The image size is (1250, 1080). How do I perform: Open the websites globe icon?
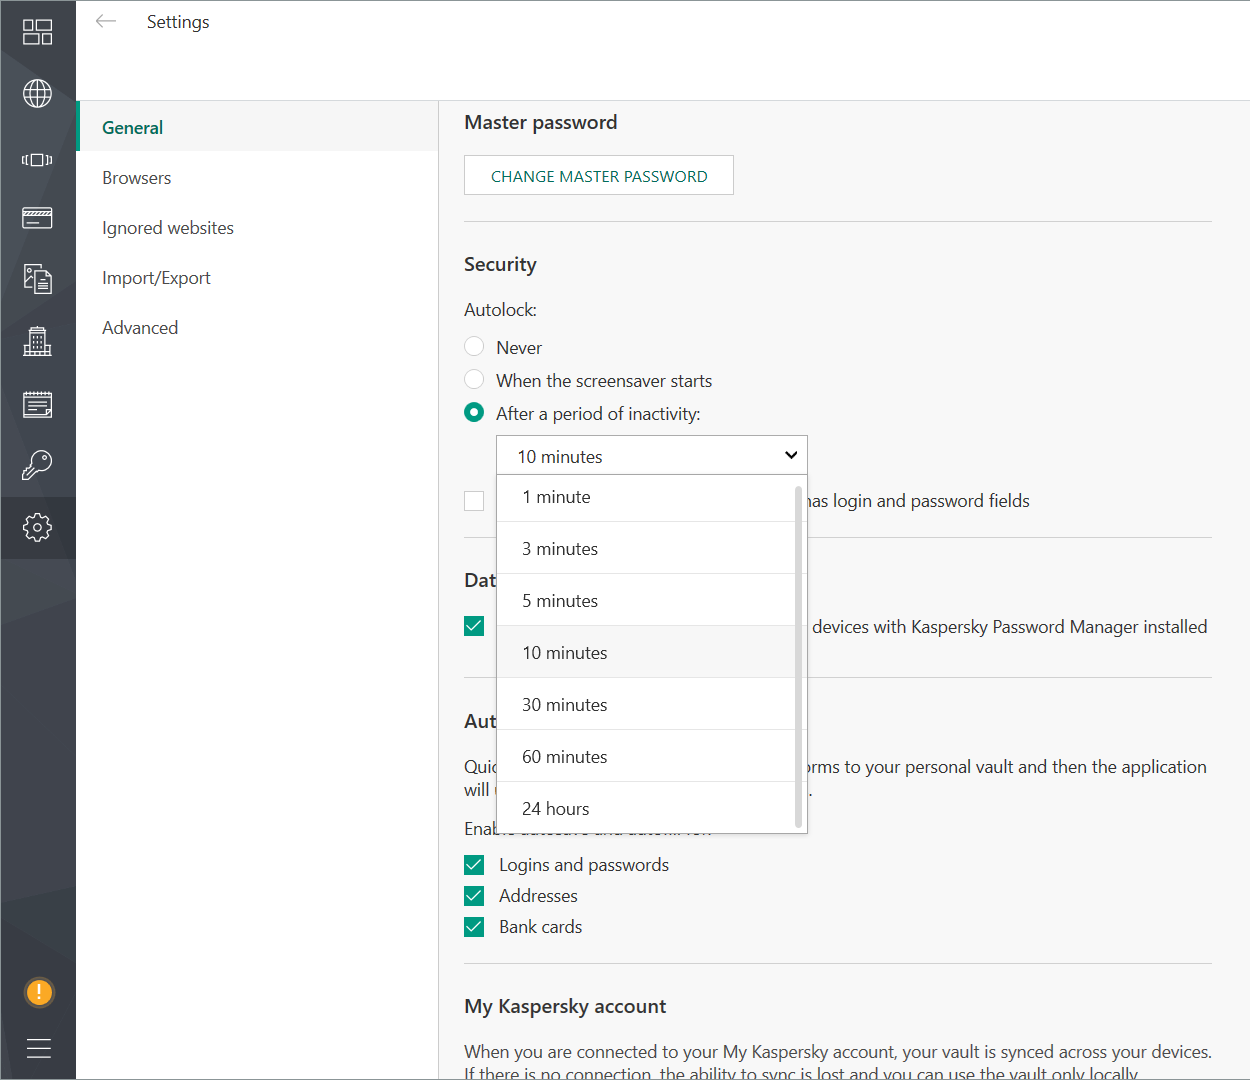37,94
